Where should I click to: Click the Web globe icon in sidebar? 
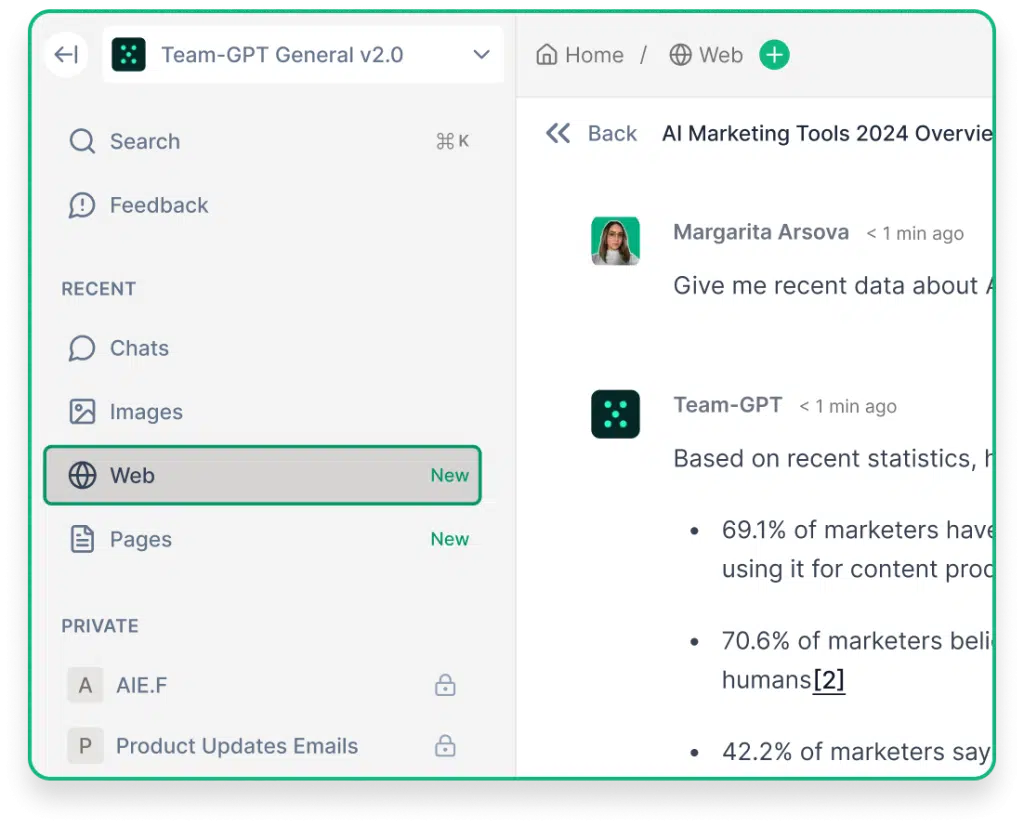pyautogui.click(x=82, y=476)
